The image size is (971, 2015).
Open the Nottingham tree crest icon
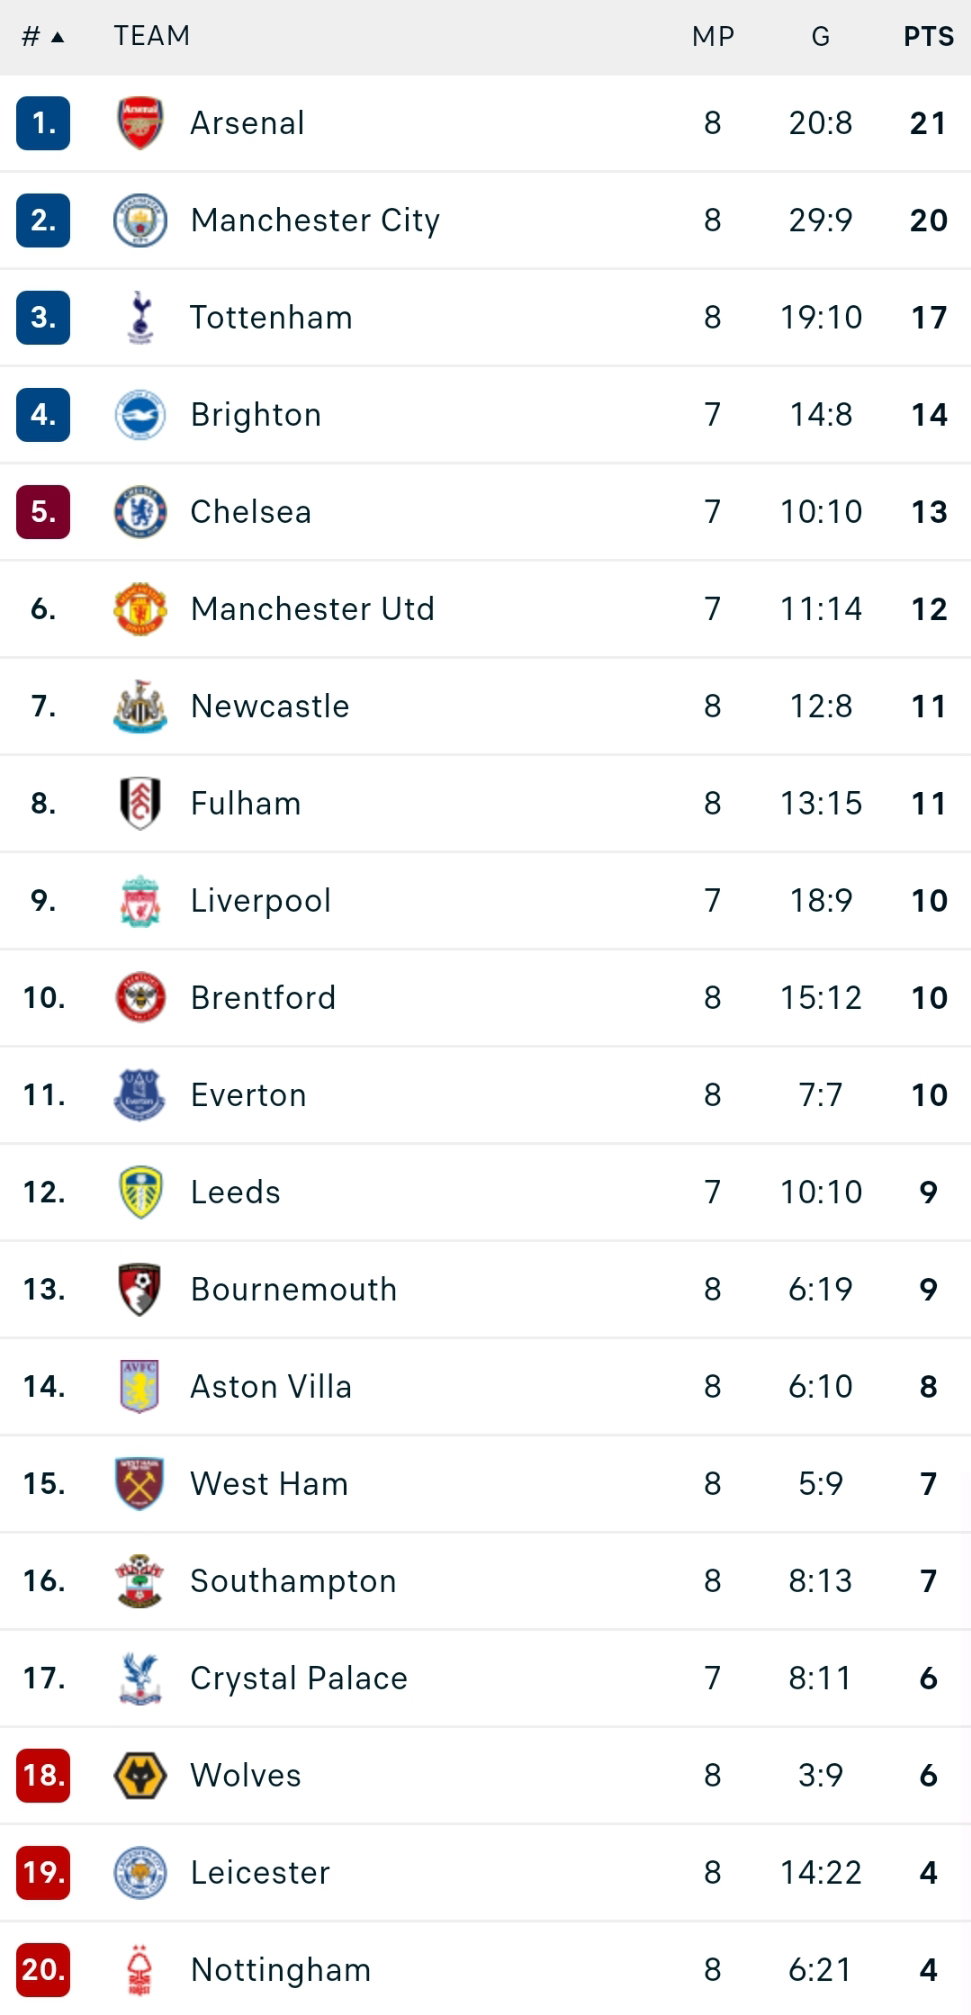tap(140, 1969)
